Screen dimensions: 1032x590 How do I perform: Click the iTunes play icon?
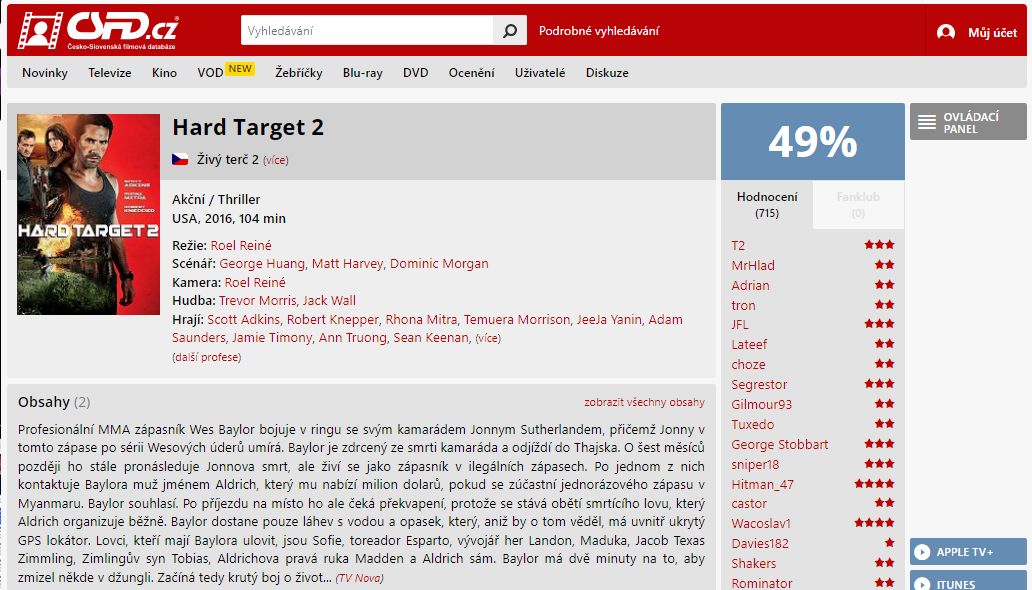tap(922, 583)
